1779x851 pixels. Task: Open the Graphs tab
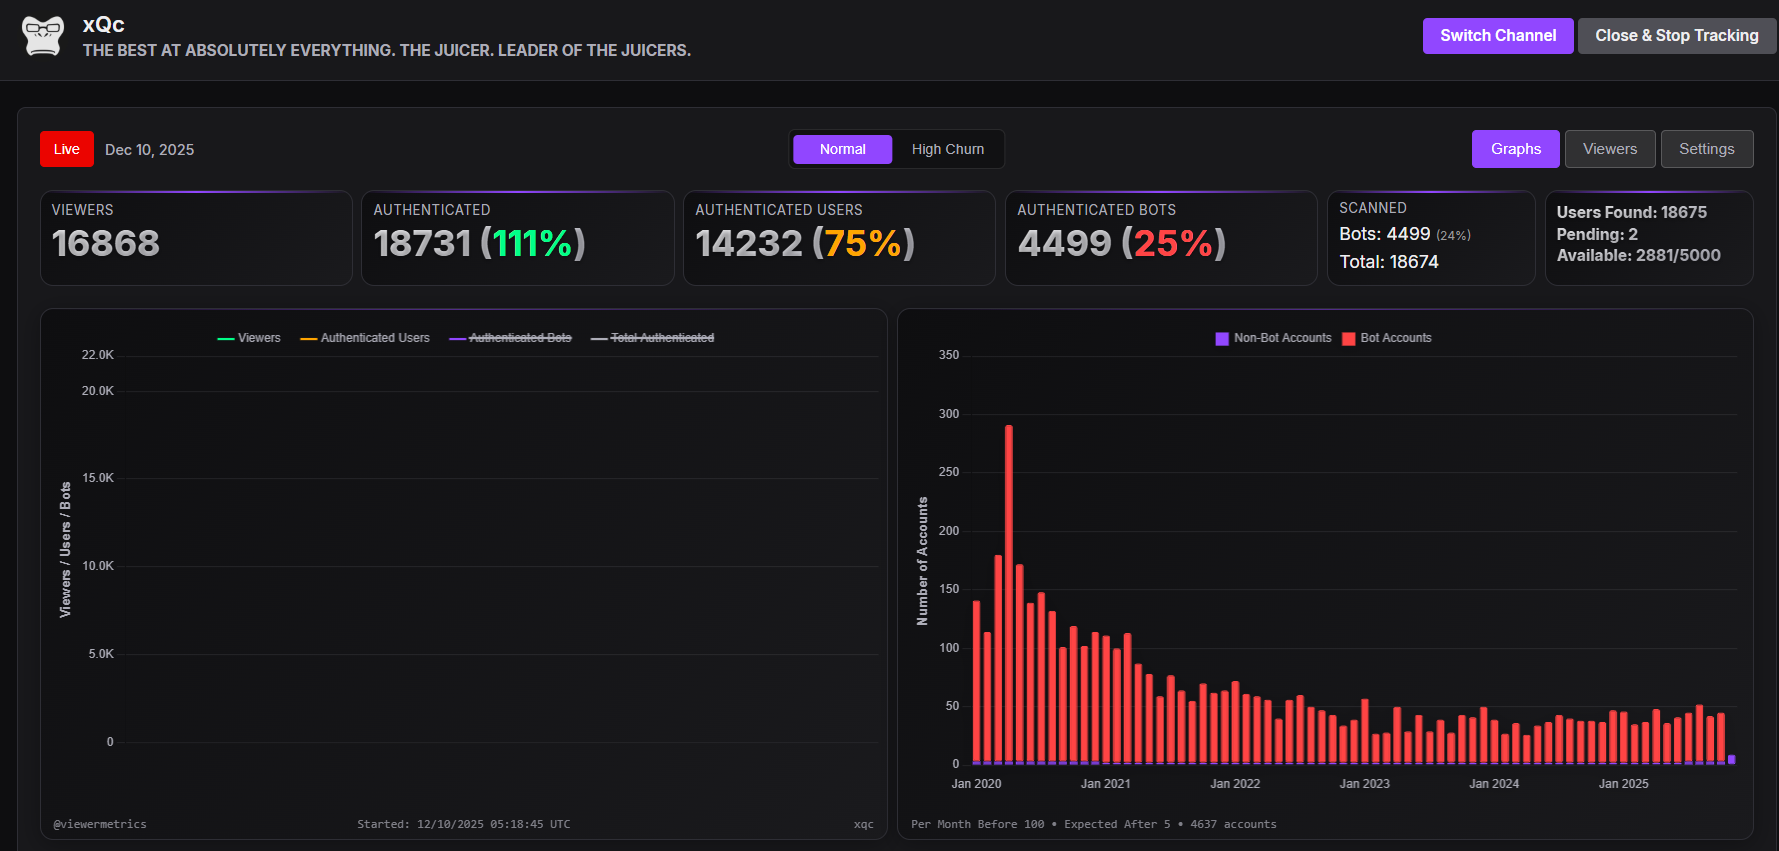(1516, 149)
